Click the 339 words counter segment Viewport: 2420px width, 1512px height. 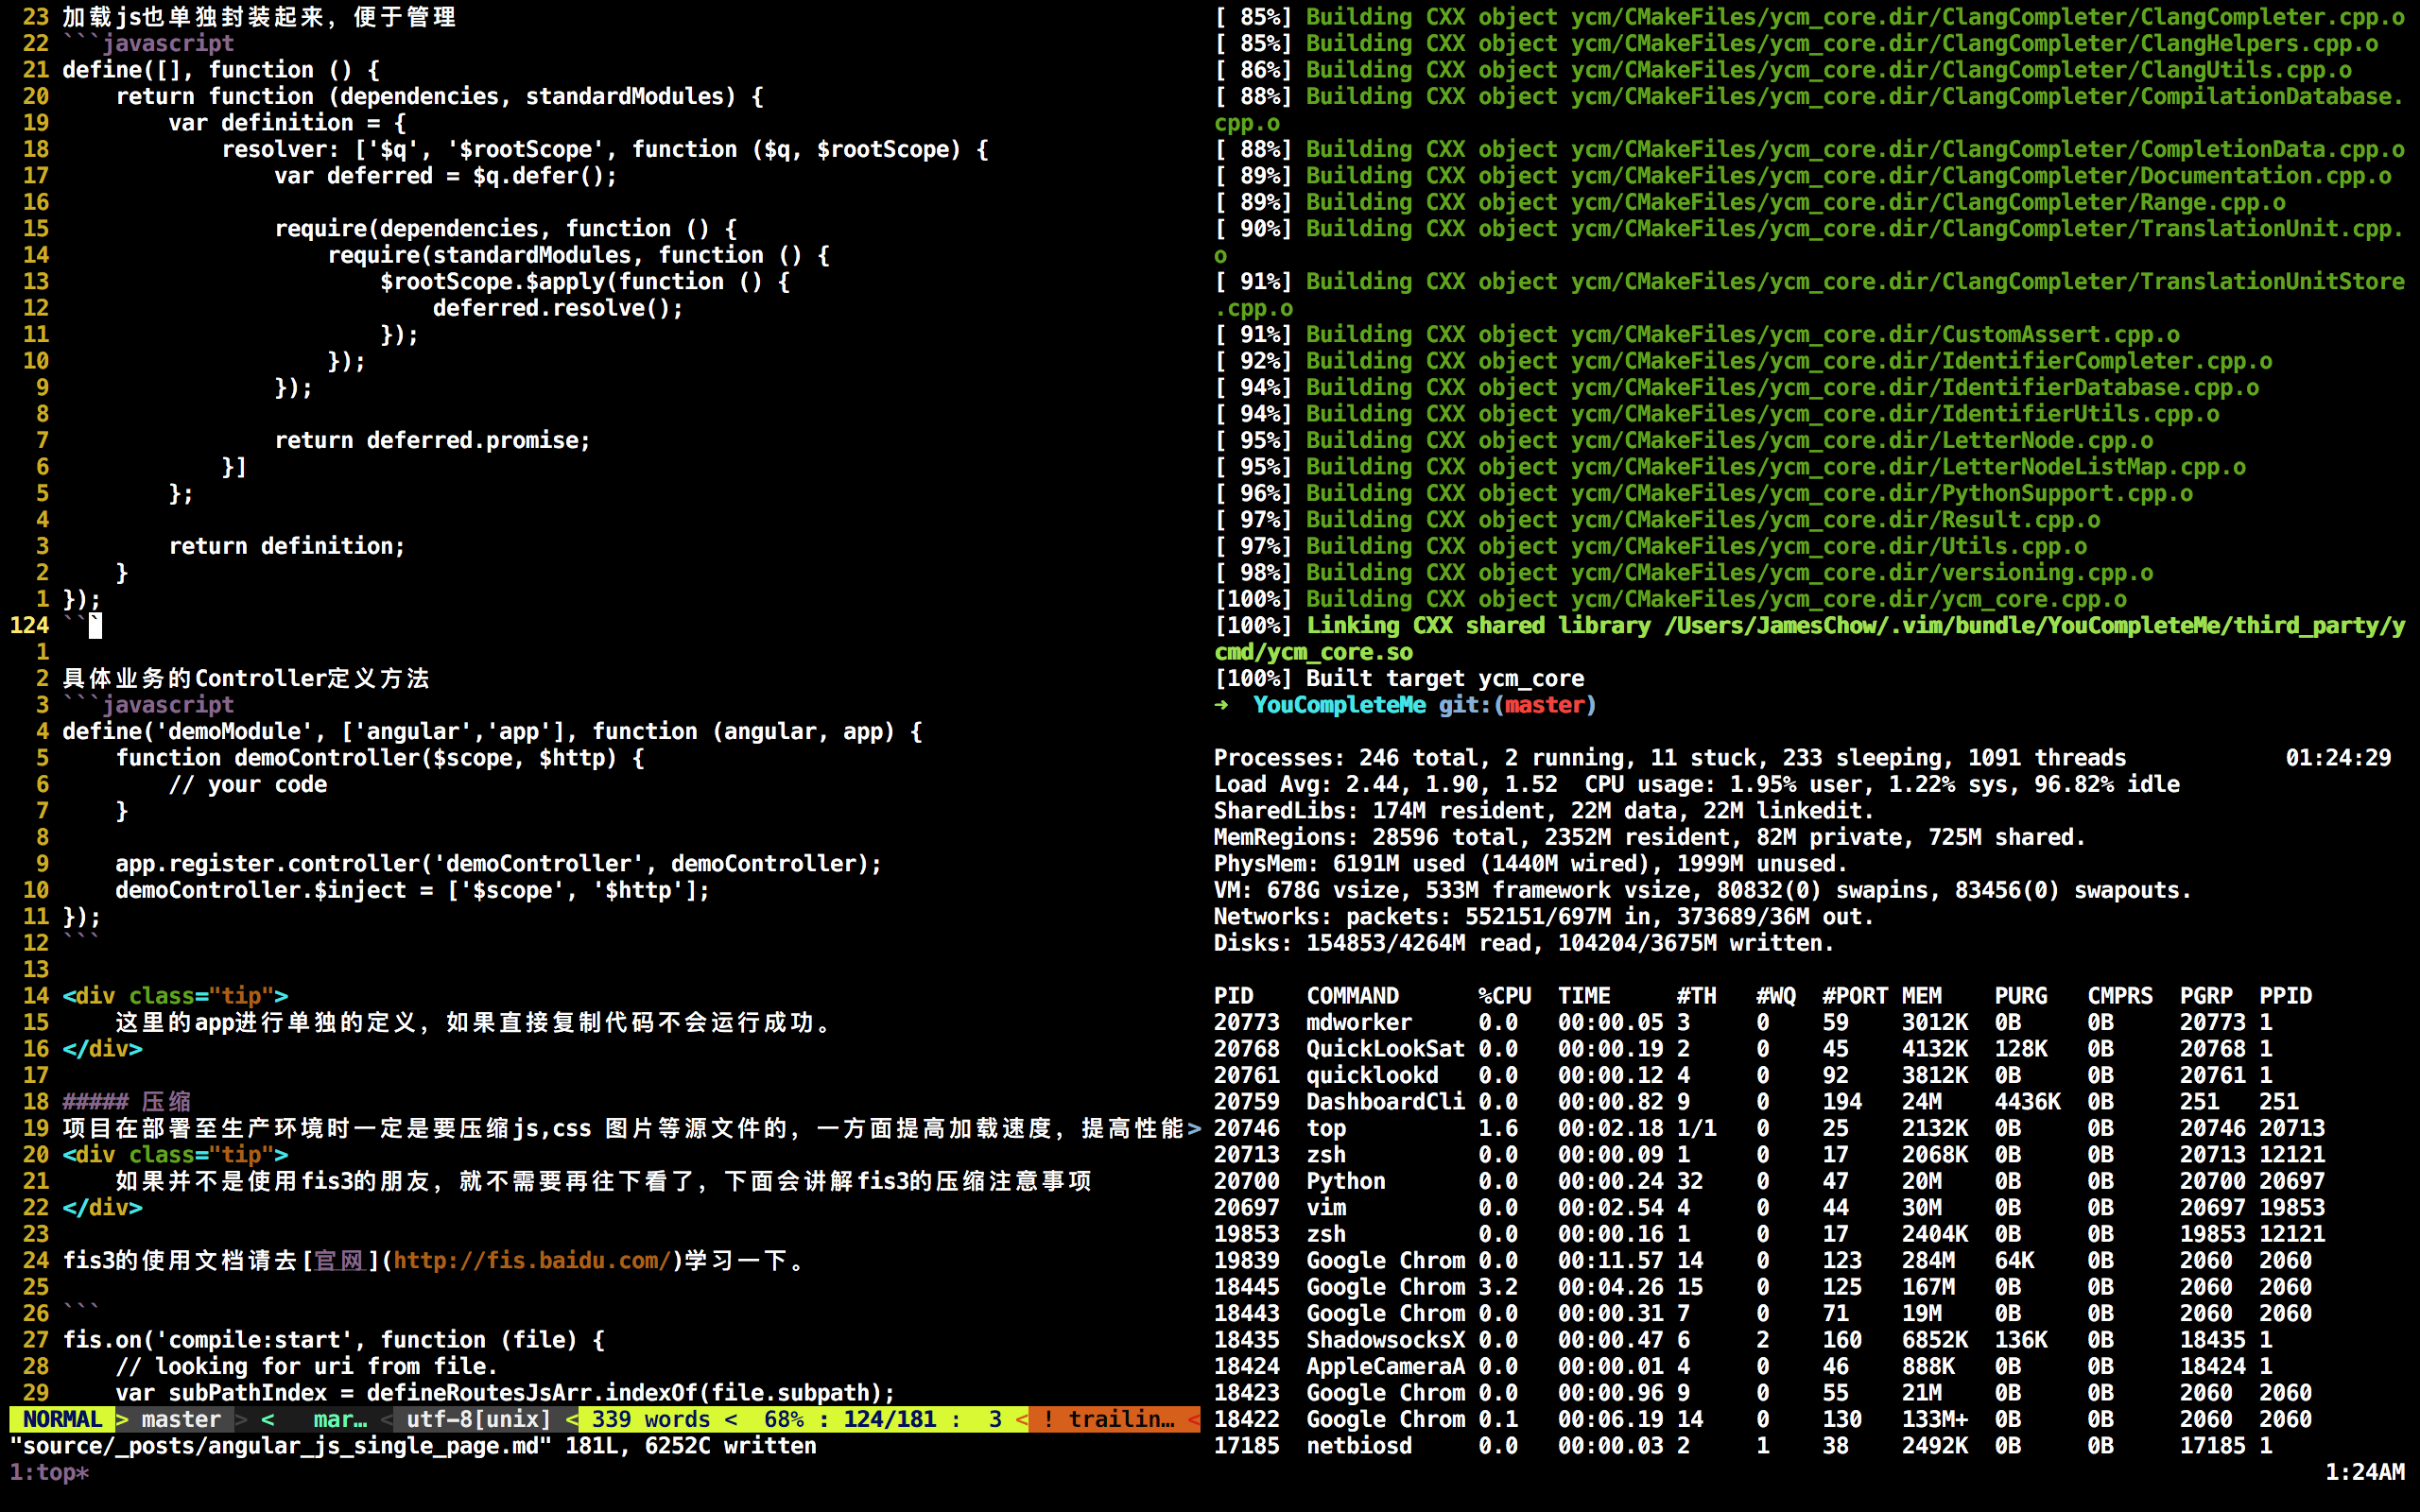650,1419
